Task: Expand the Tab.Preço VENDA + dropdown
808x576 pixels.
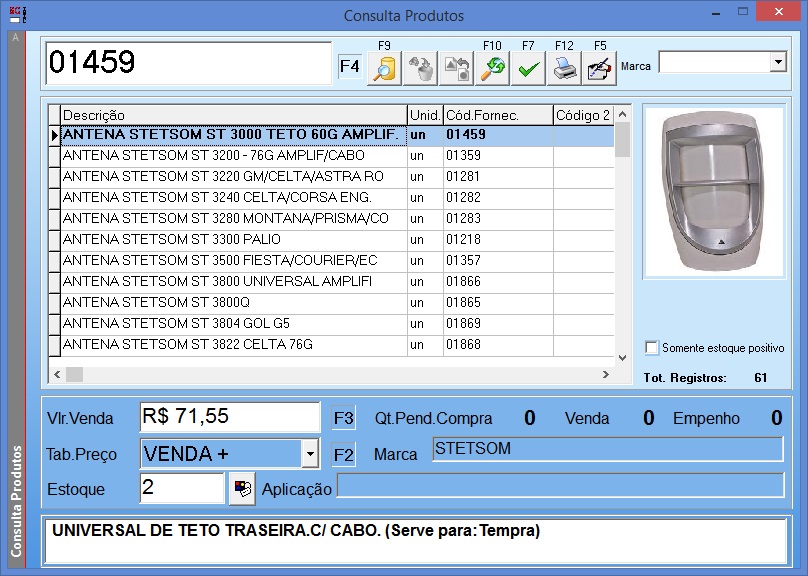Action: [310, 455]
